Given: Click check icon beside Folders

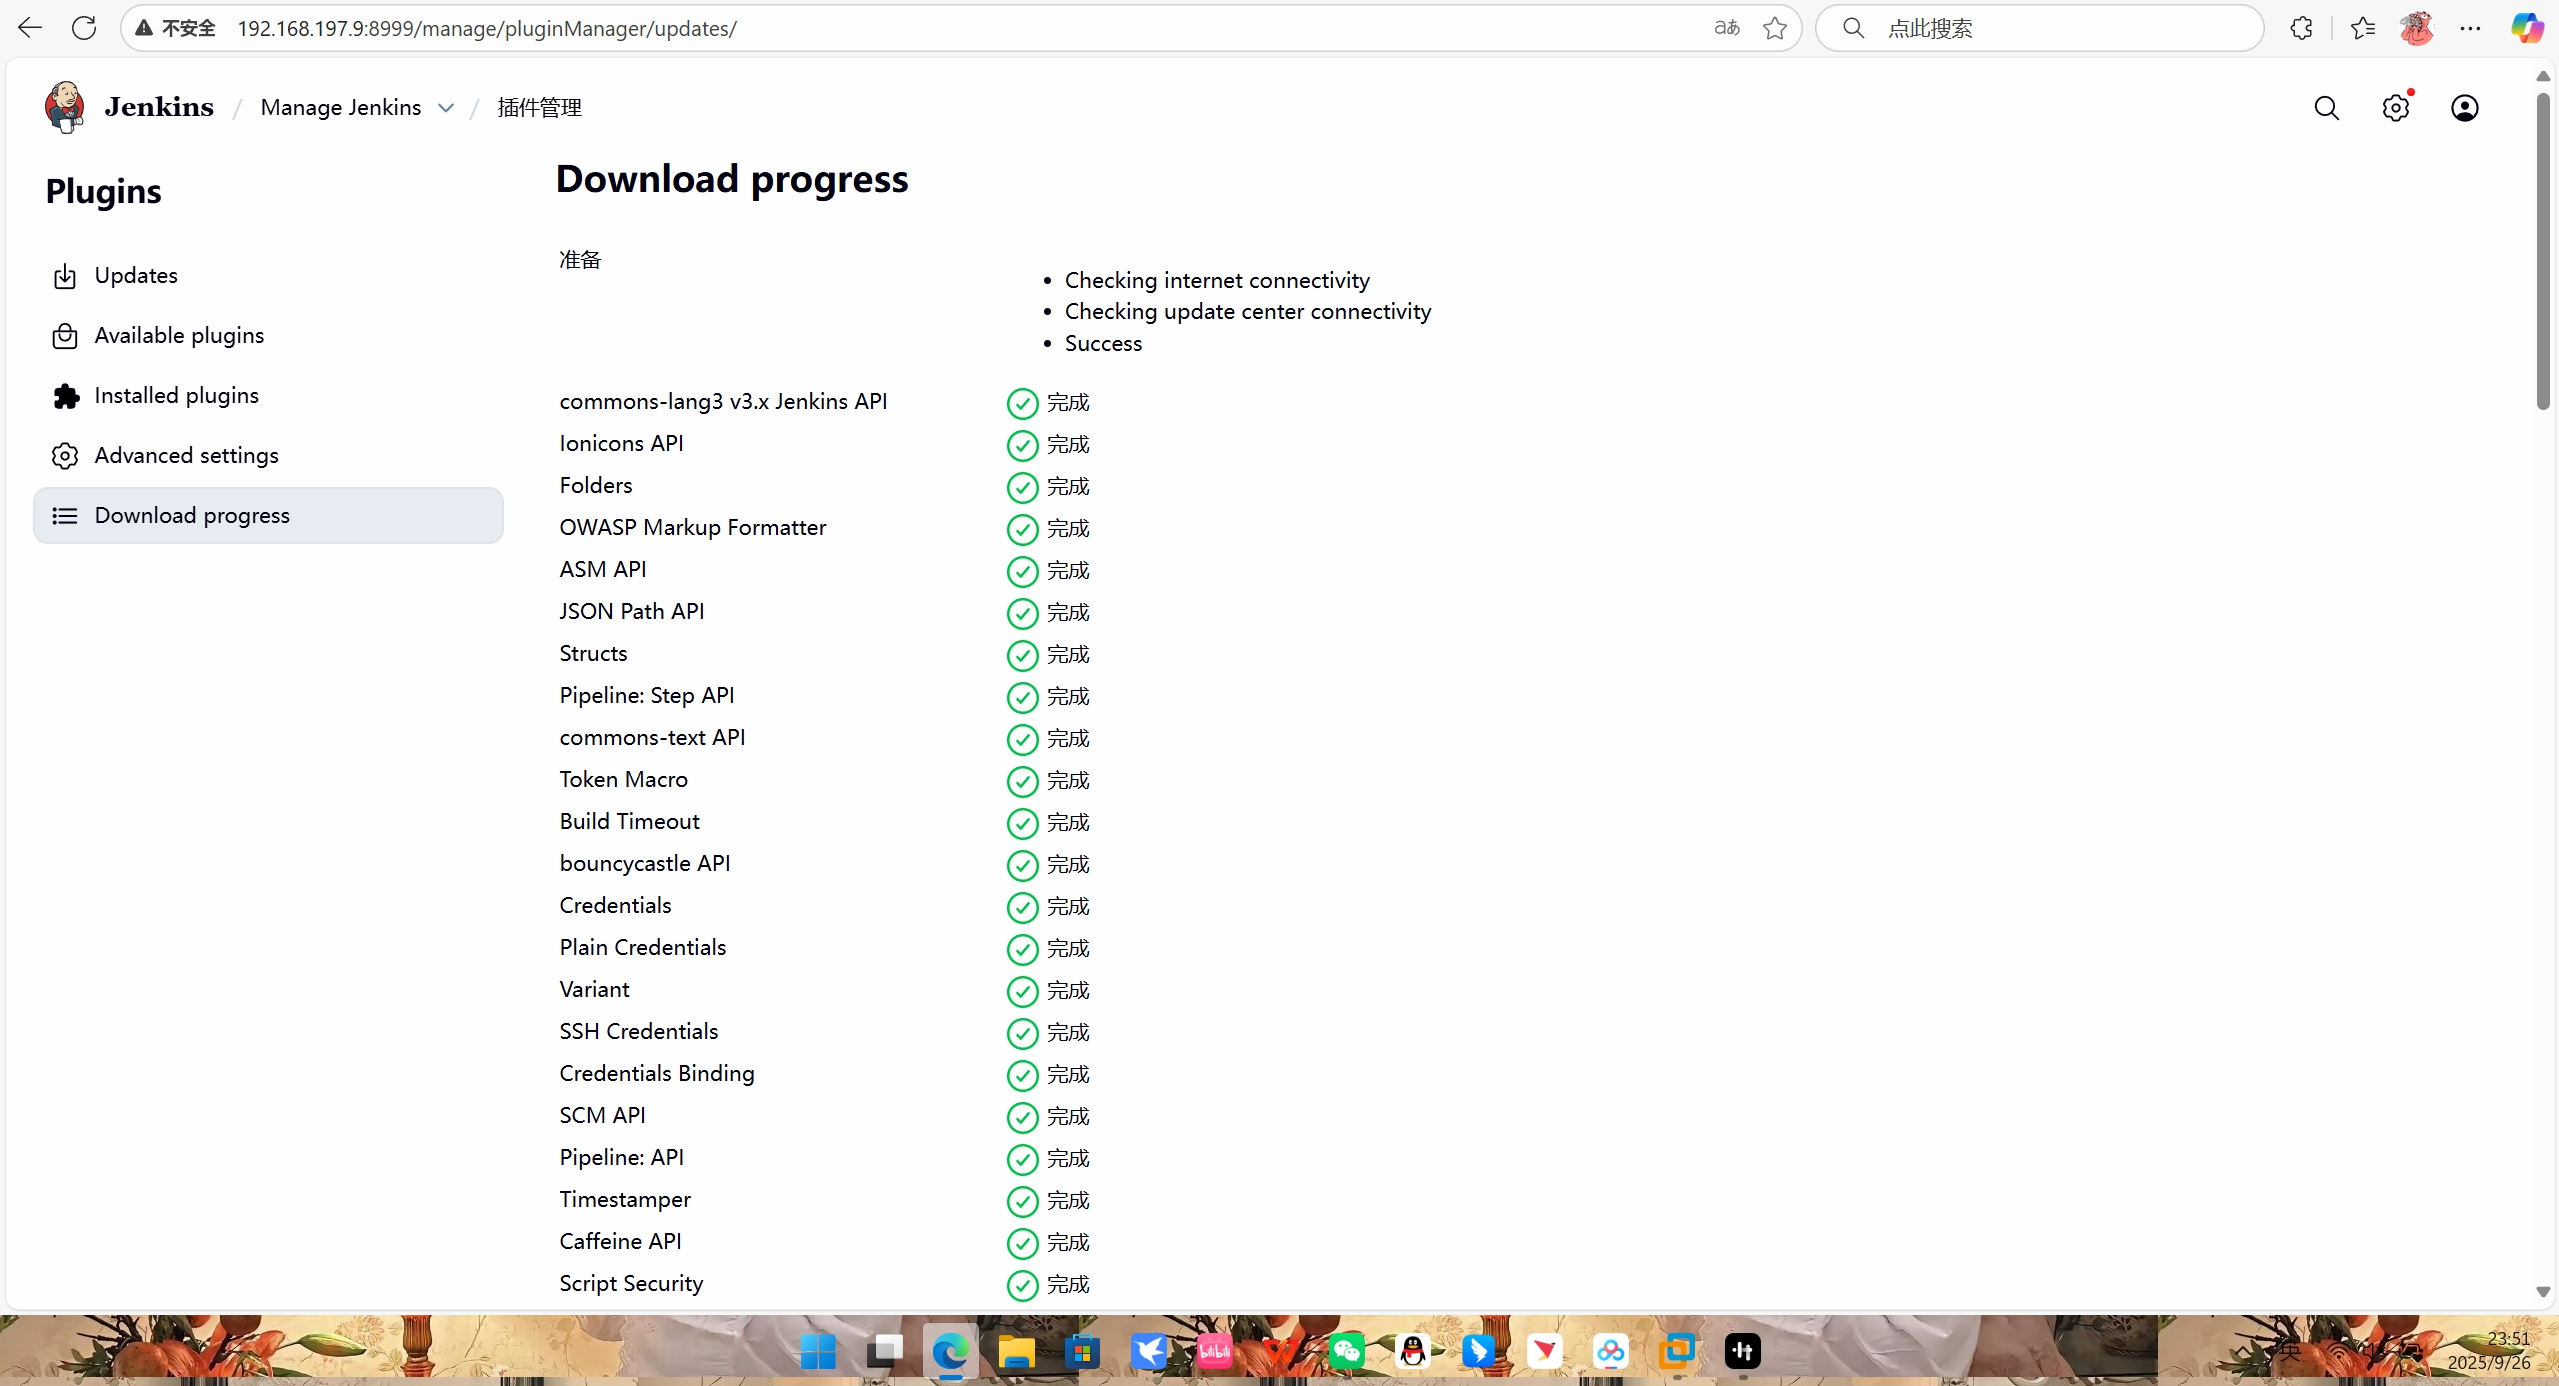Looking at the screenshot, I should [x=1022, y=488].
